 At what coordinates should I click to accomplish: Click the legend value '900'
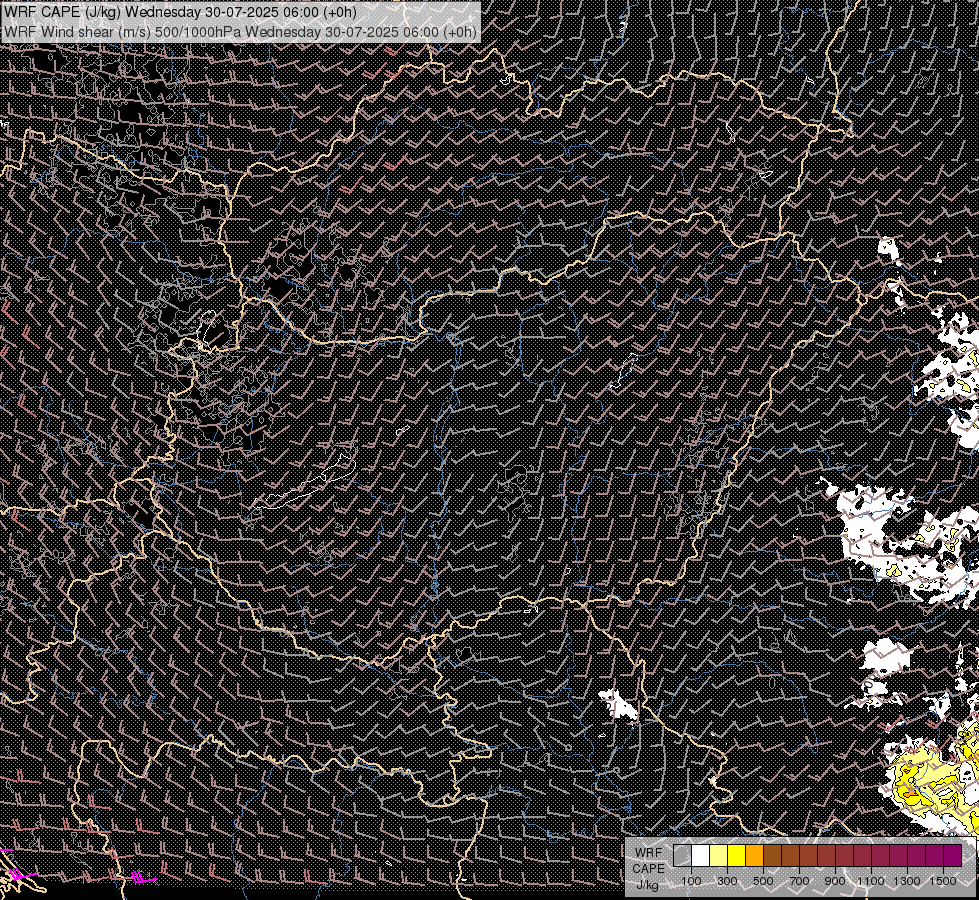[835, 881]
